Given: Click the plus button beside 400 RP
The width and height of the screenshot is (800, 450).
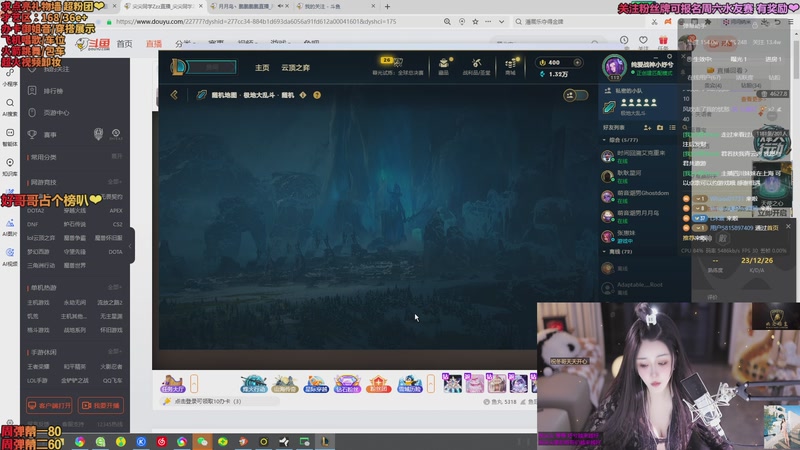Looking at the screenshot, I should (577, 62).
